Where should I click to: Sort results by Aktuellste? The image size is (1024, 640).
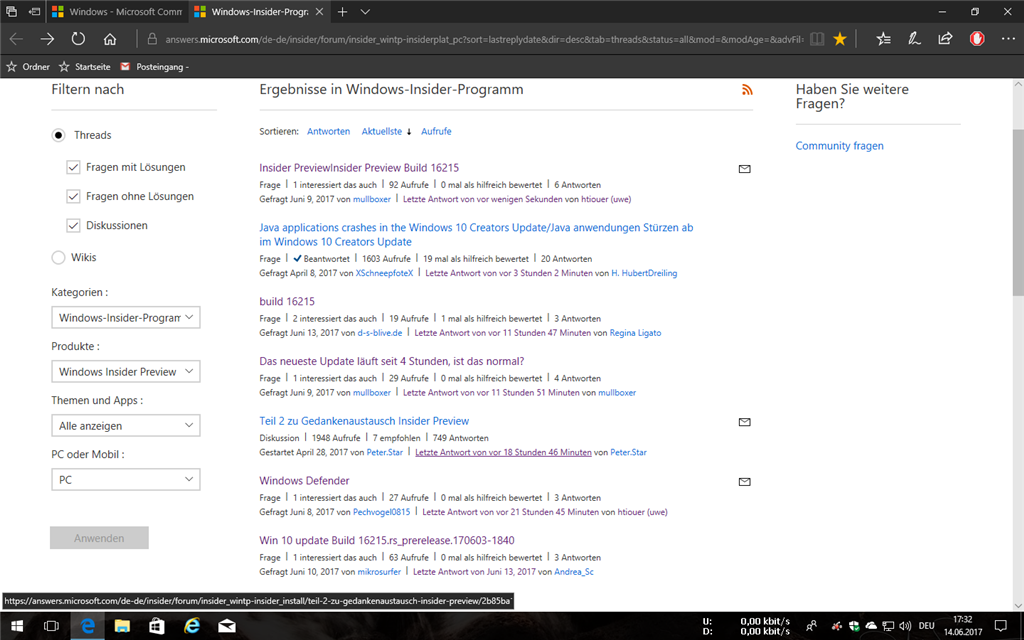382,131
